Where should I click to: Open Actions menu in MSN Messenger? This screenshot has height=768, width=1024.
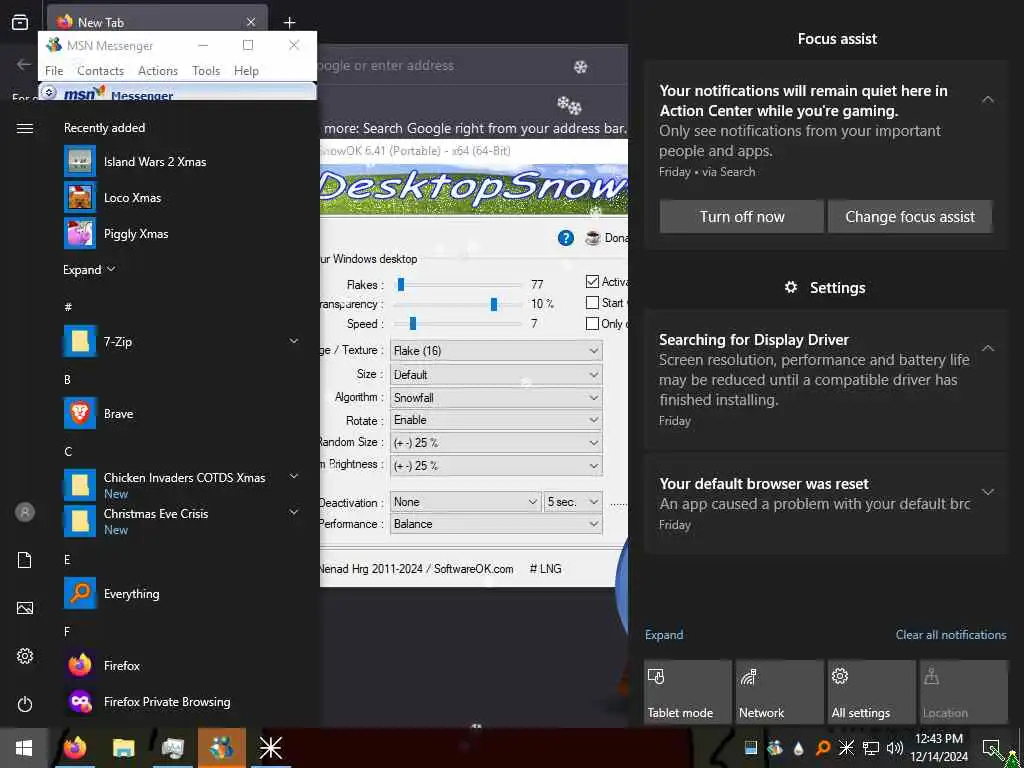pos(158,71)
